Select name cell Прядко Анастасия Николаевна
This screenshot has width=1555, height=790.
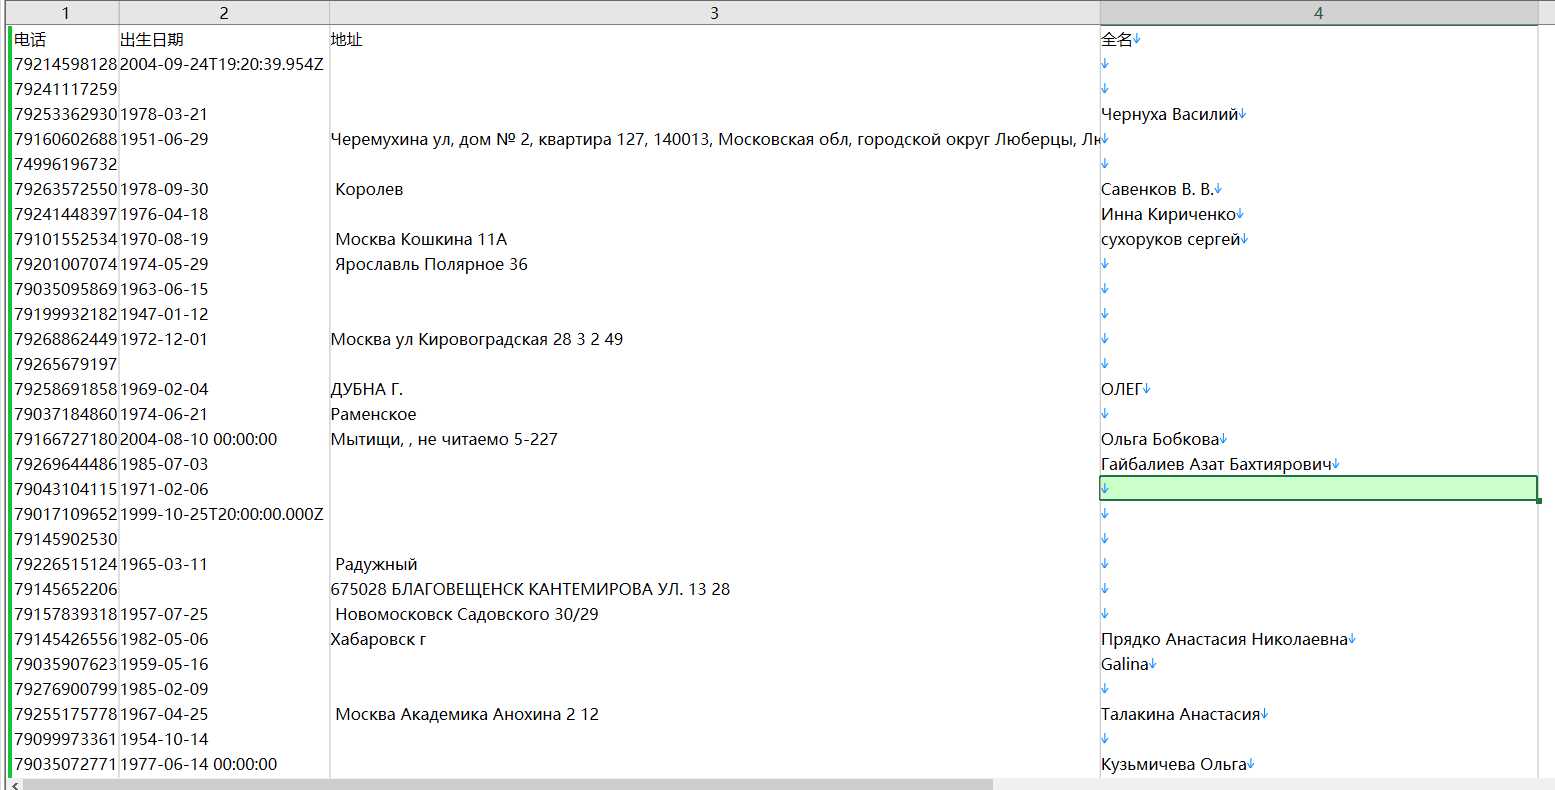click(1318, 639)
